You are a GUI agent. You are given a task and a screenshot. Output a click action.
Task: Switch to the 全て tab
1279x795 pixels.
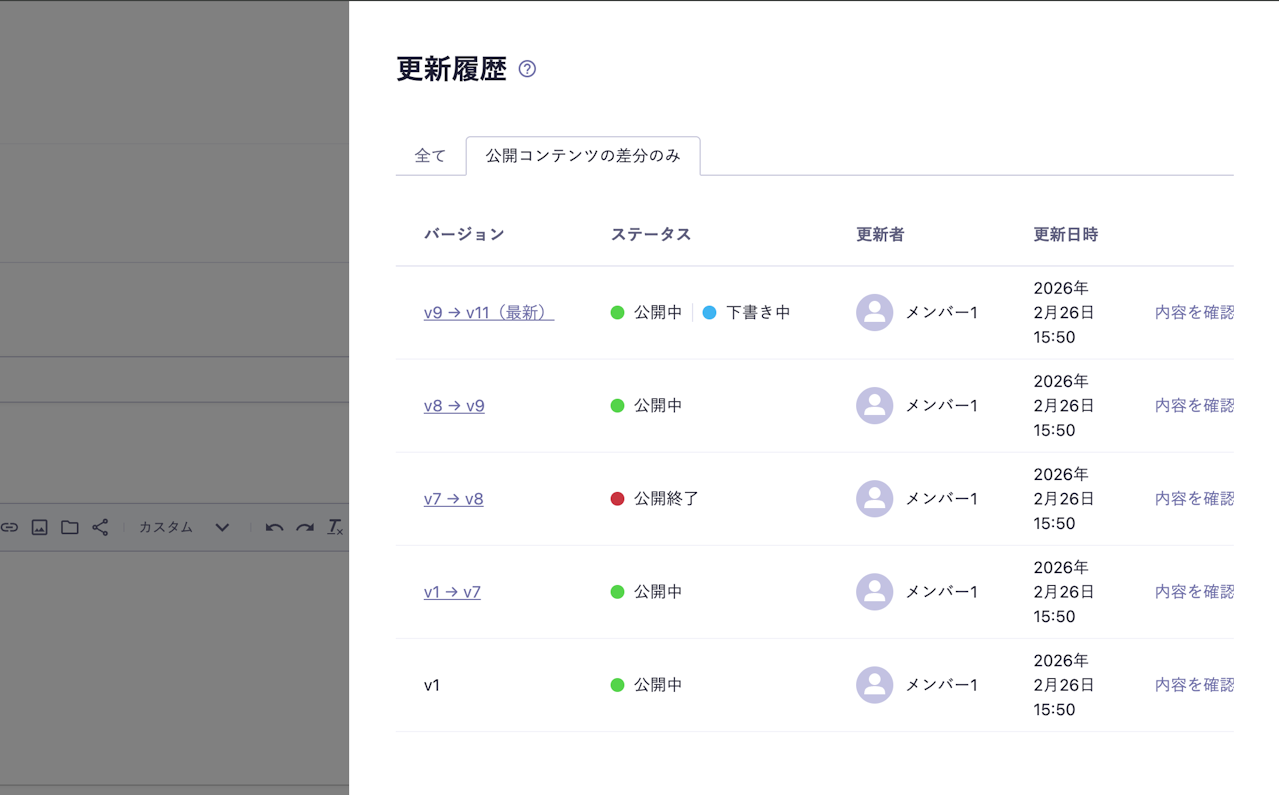point(431,156)
